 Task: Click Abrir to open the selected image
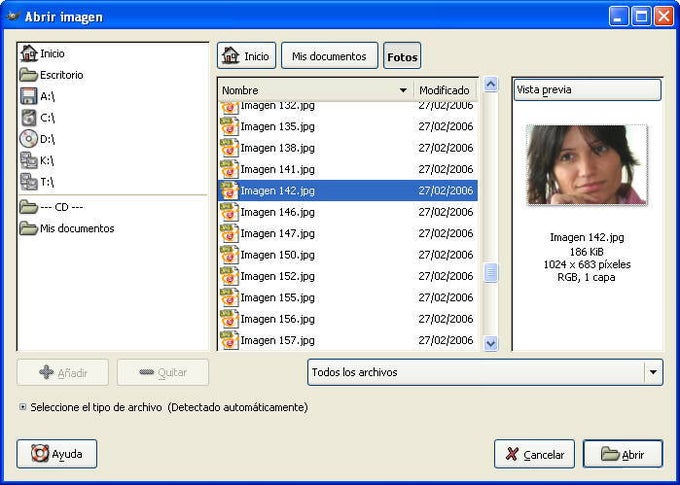[x=623, y=454]
